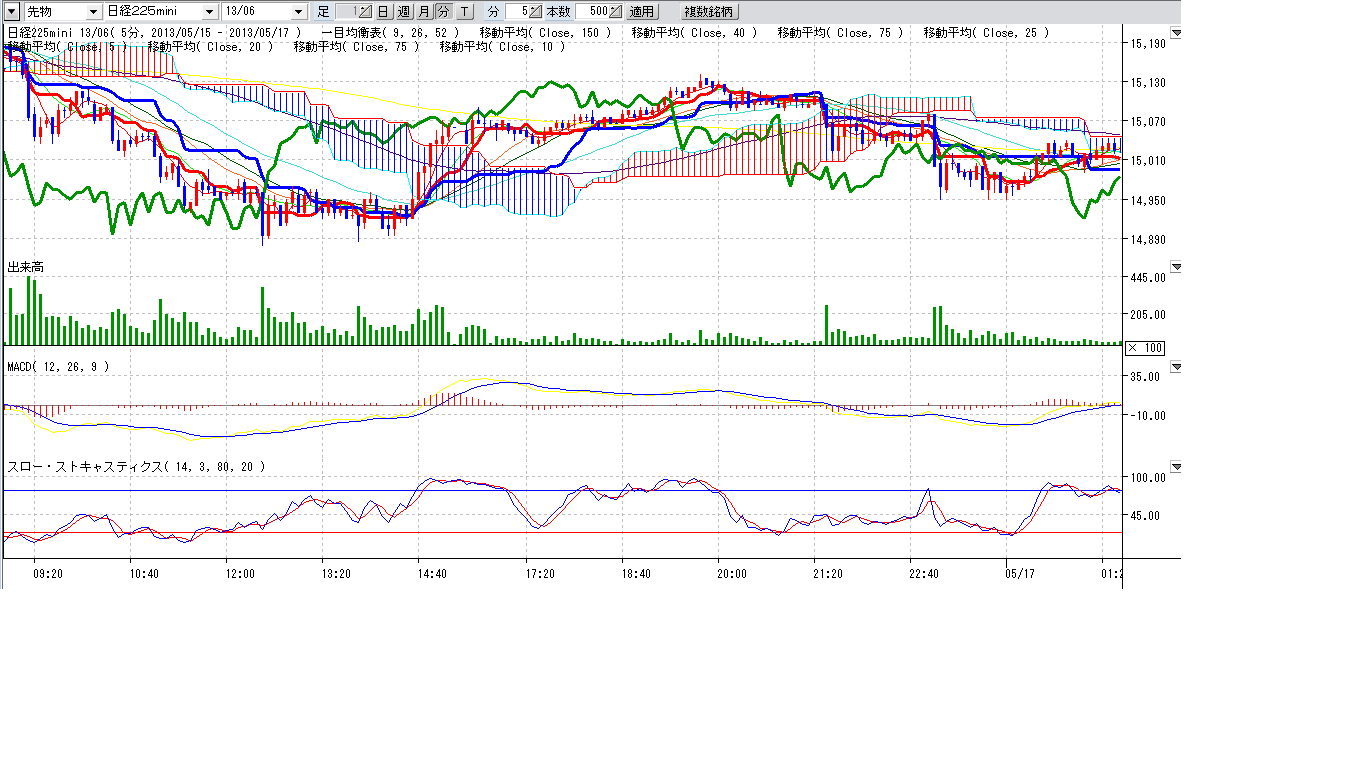
Task: Open the 日経225mini symbol dropdown
Action: (x=209, y=12)
